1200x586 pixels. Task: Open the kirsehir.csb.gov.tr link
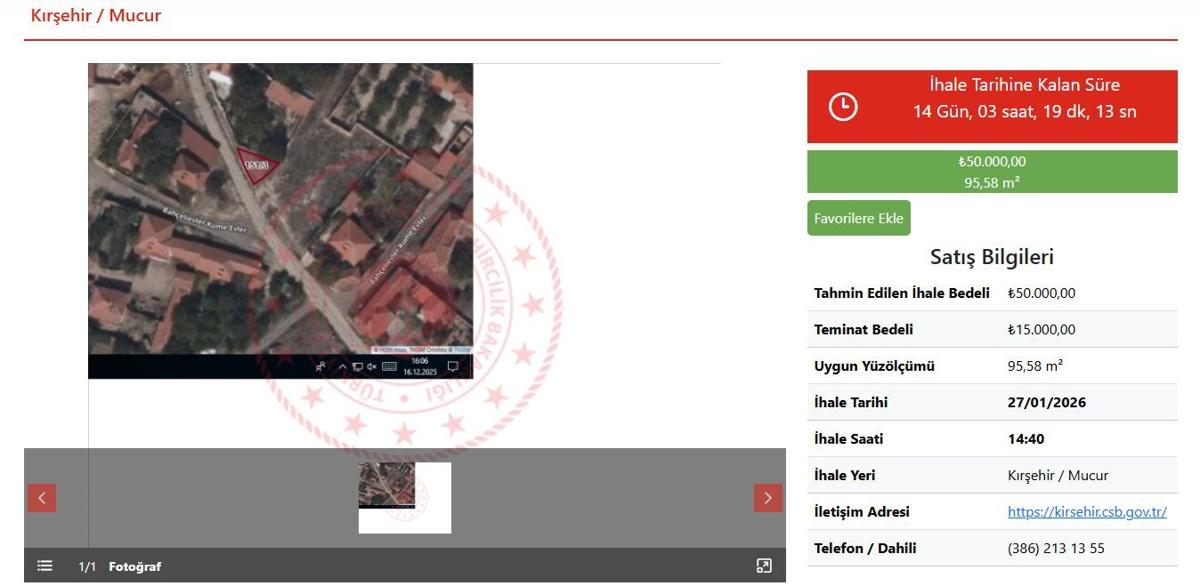point(1087,512)
